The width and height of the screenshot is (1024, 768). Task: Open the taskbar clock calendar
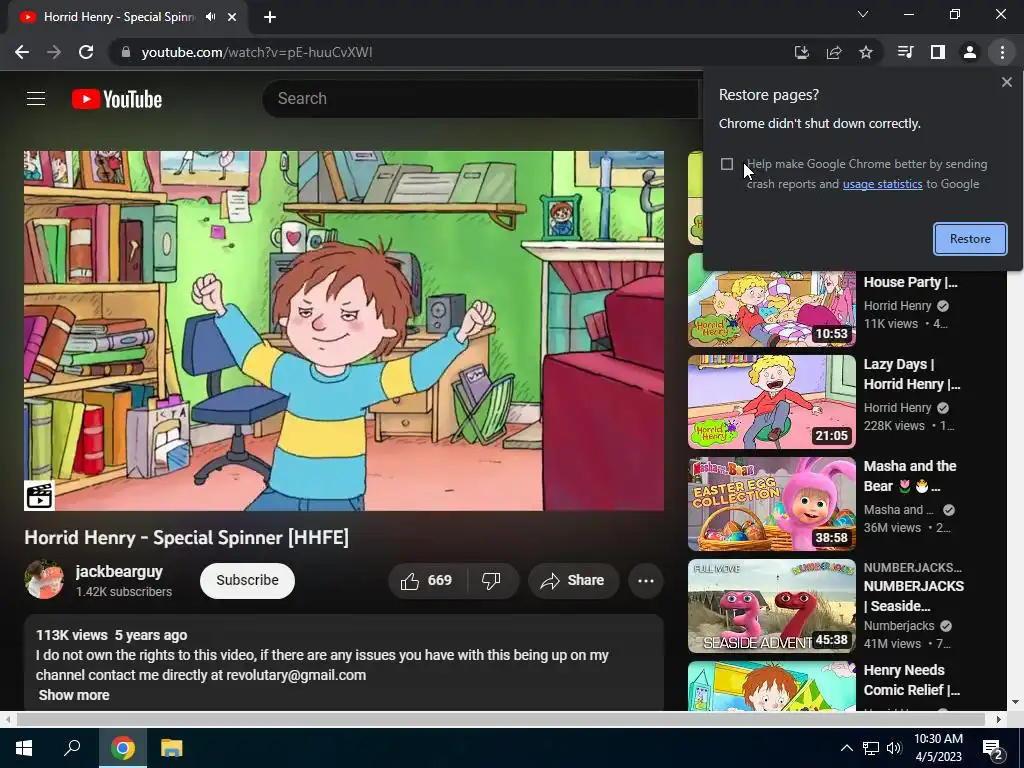938,748
